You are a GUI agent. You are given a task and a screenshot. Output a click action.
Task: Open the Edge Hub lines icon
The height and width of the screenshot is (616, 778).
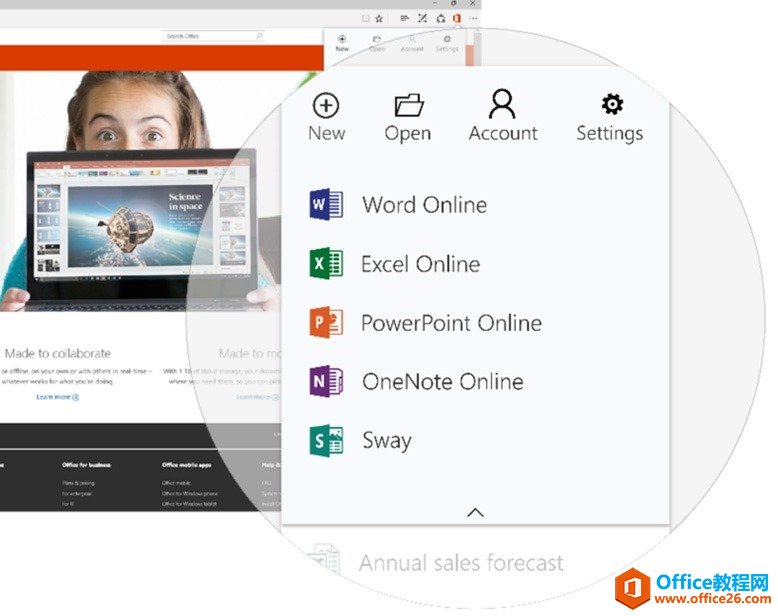coord(404,18)
